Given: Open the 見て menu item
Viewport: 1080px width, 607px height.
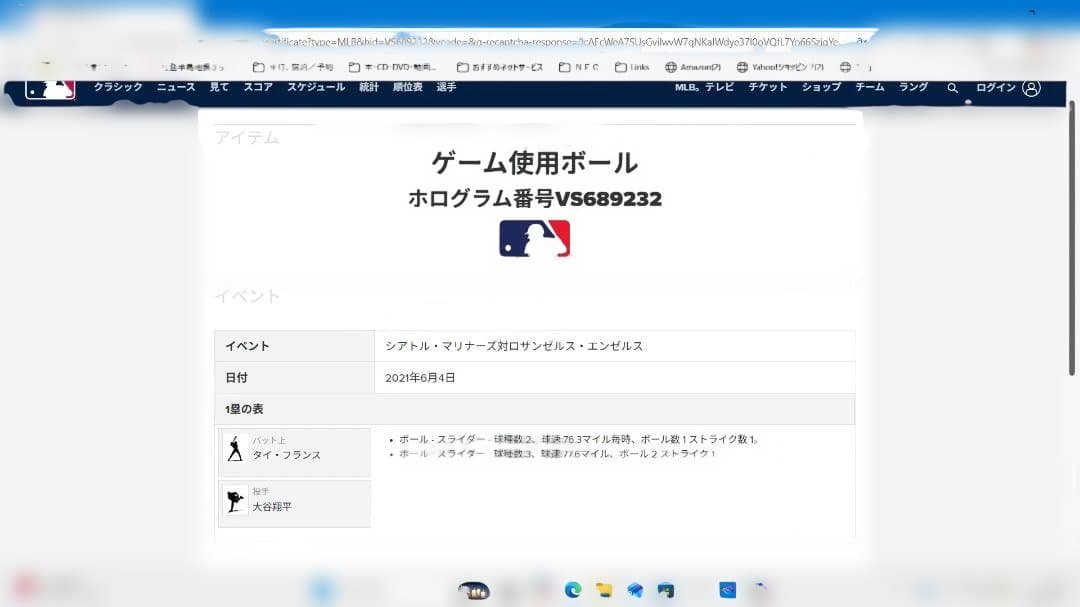Looking at the screenshot, I should point(219,87).
